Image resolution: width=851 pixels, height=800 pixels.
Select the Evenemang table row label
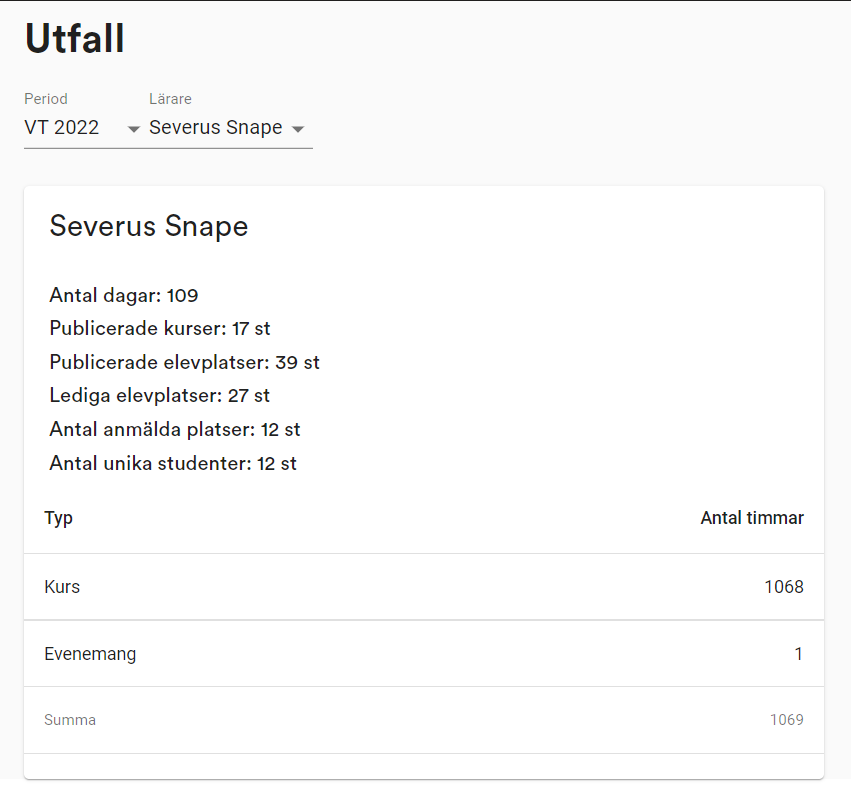(90, 654)
